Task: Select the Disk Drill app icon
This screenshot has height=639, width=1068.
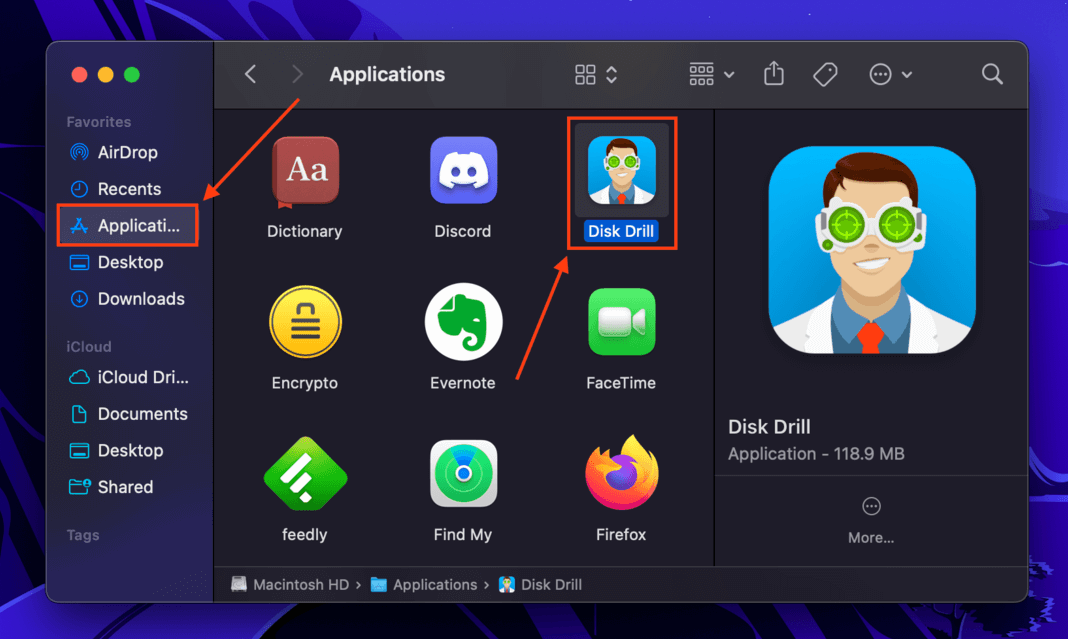Action: point(622,170)
